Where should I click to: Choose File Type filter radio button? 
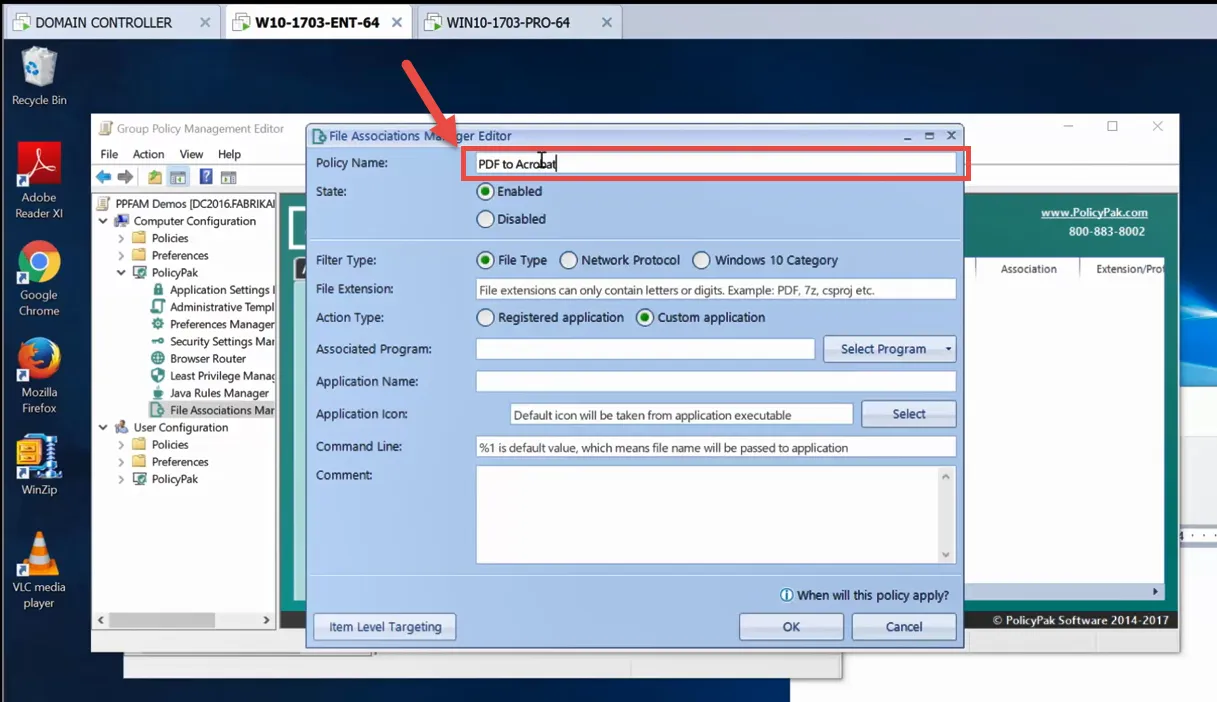[x=486, y=260]
